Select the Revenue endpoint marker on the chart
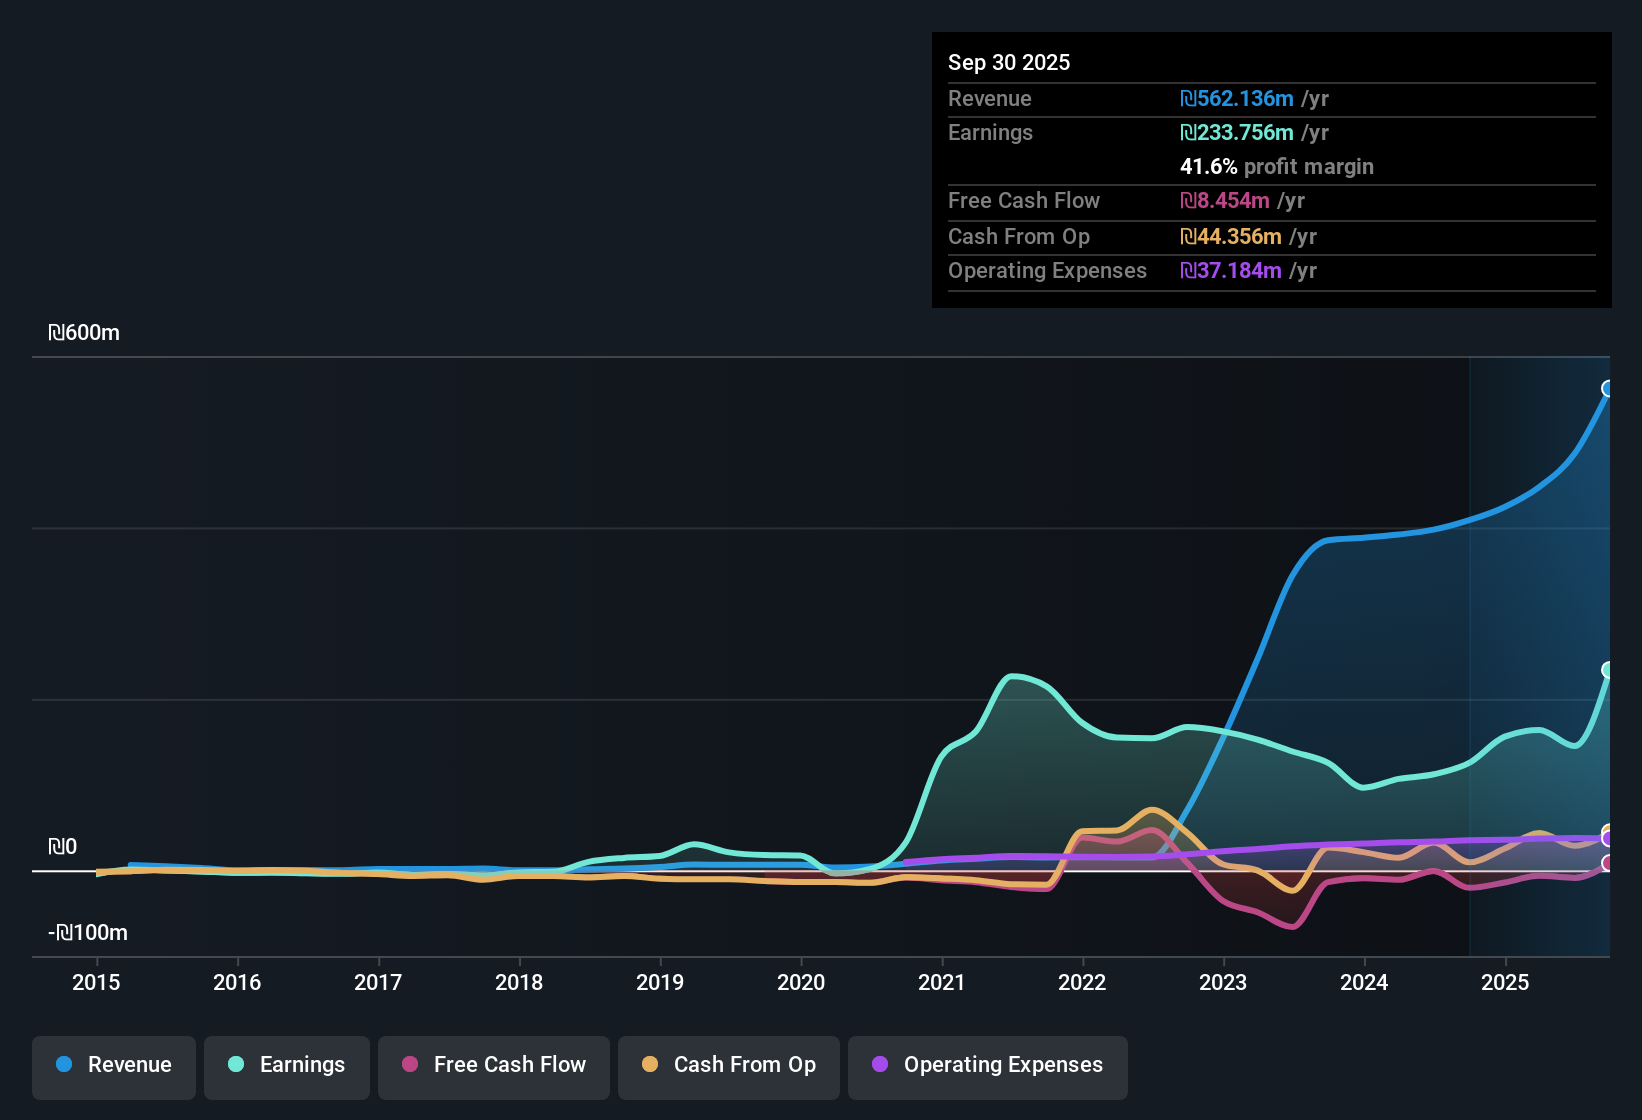Image resolution: width=1642 pixels, height=1120 pixels. click(1608, 388)
